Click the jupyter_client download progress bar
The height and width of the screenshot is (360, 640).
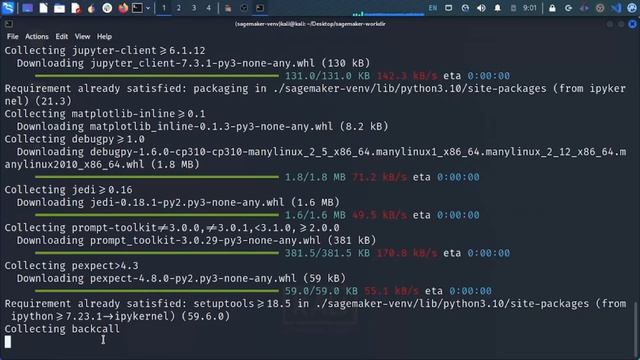(157, 76)
